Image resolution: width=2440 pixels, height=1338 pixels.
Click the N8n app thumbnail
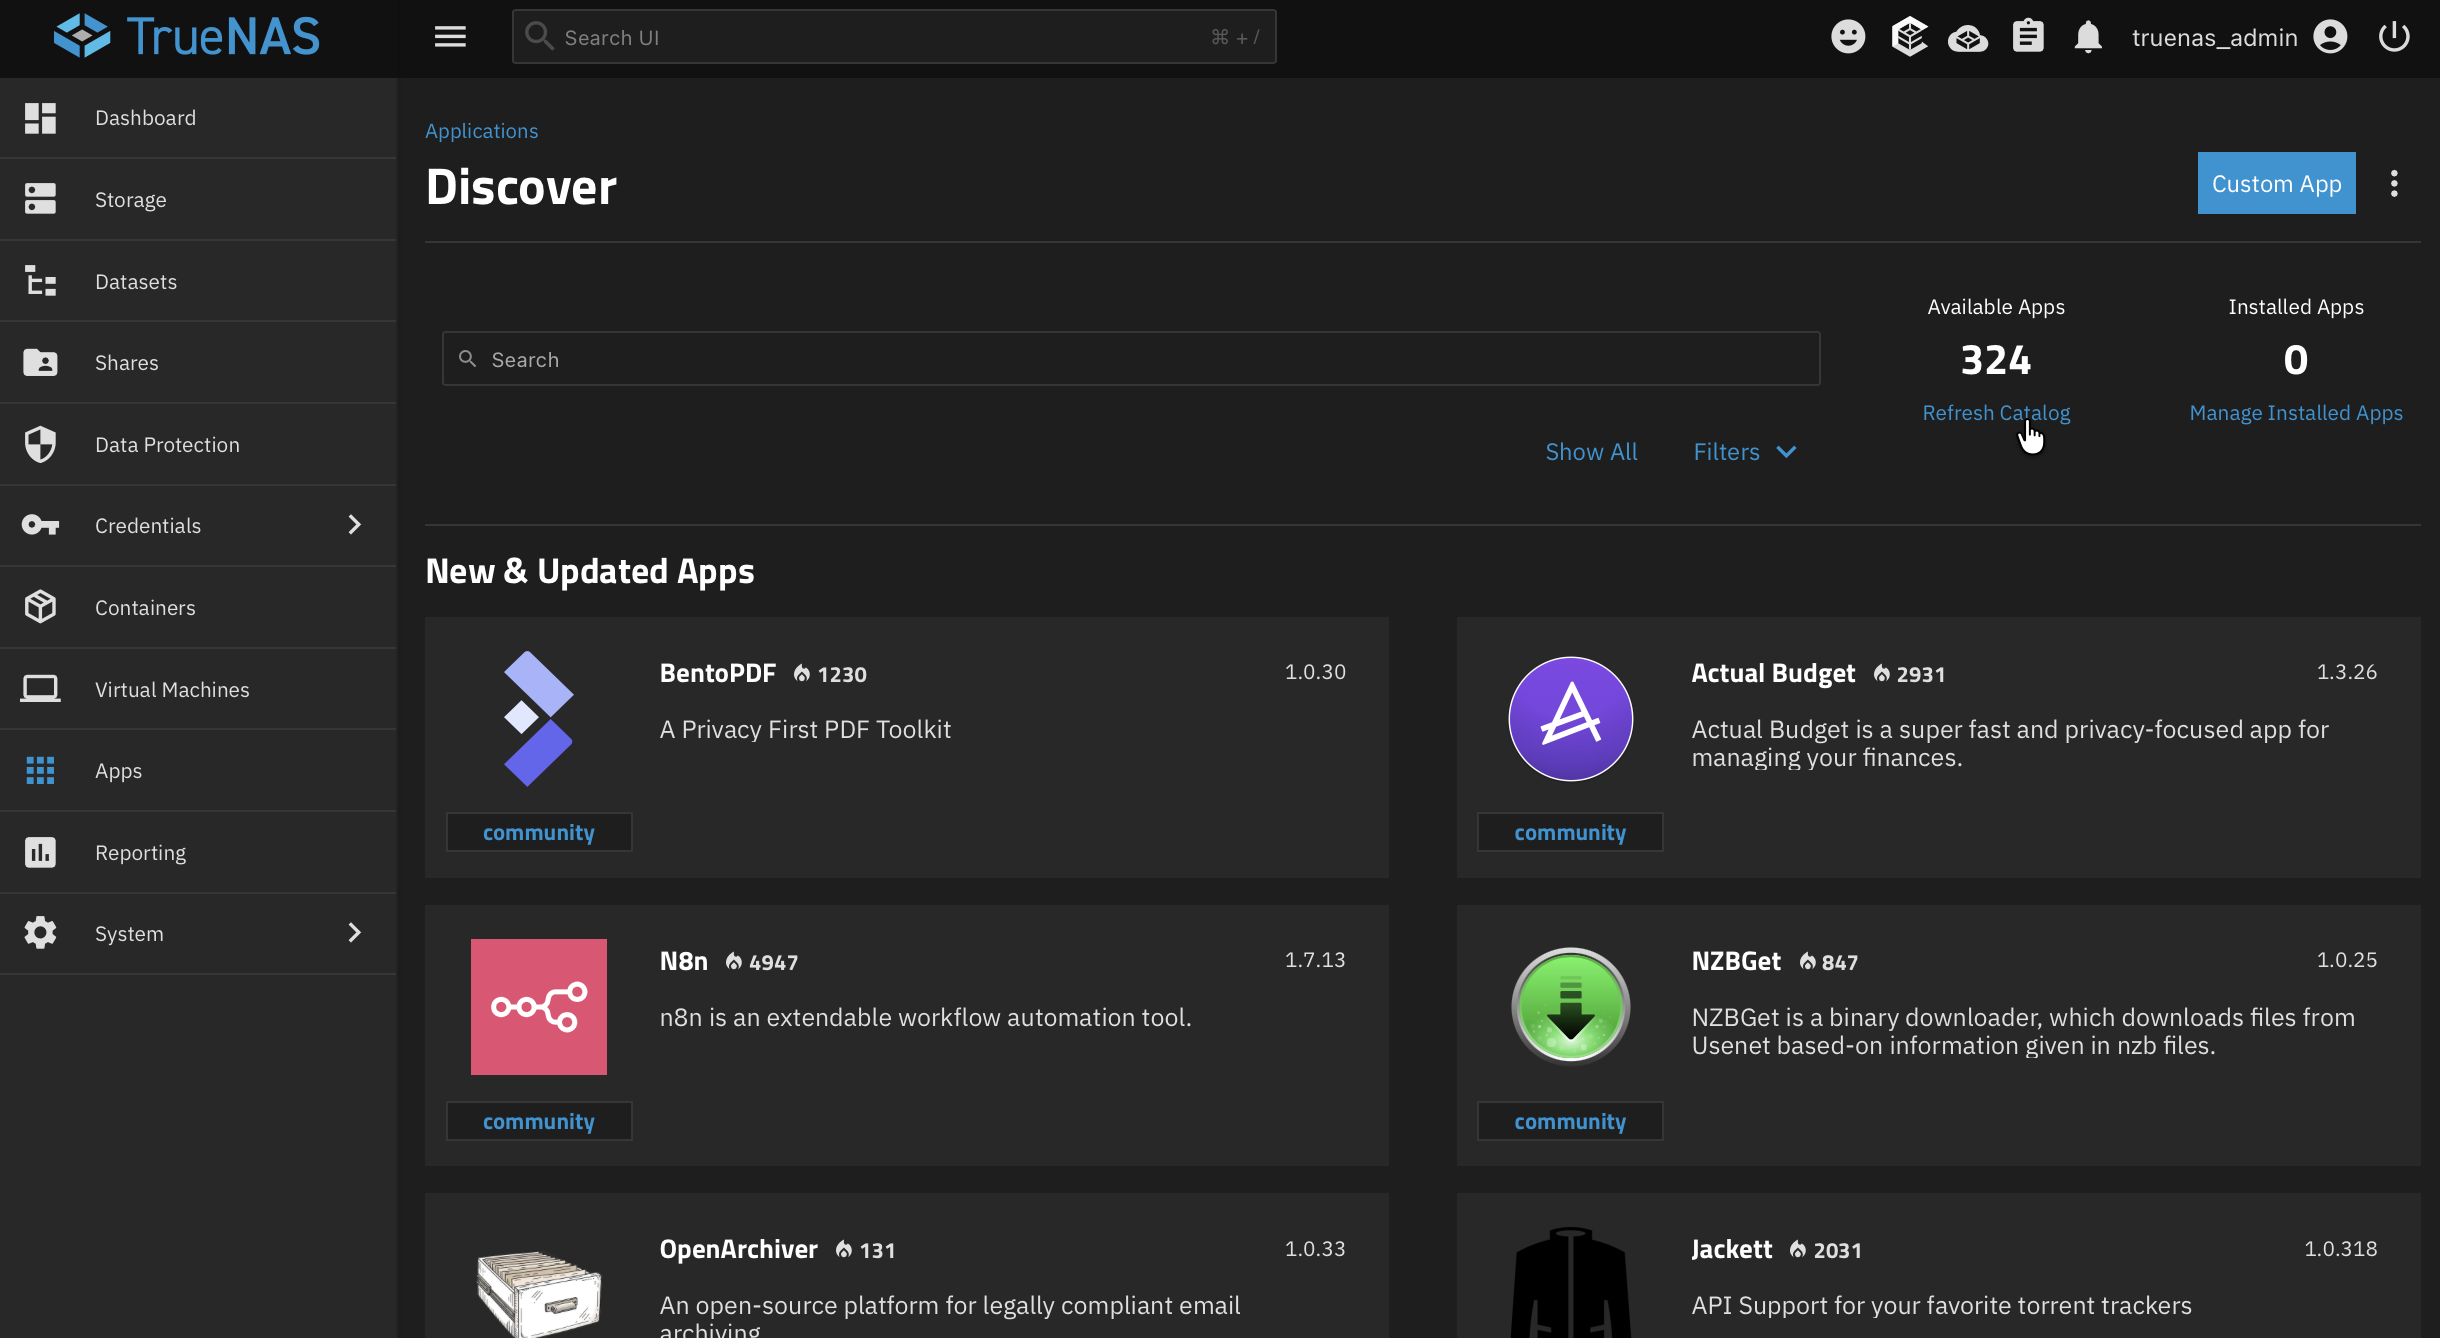click(538, 1007)
